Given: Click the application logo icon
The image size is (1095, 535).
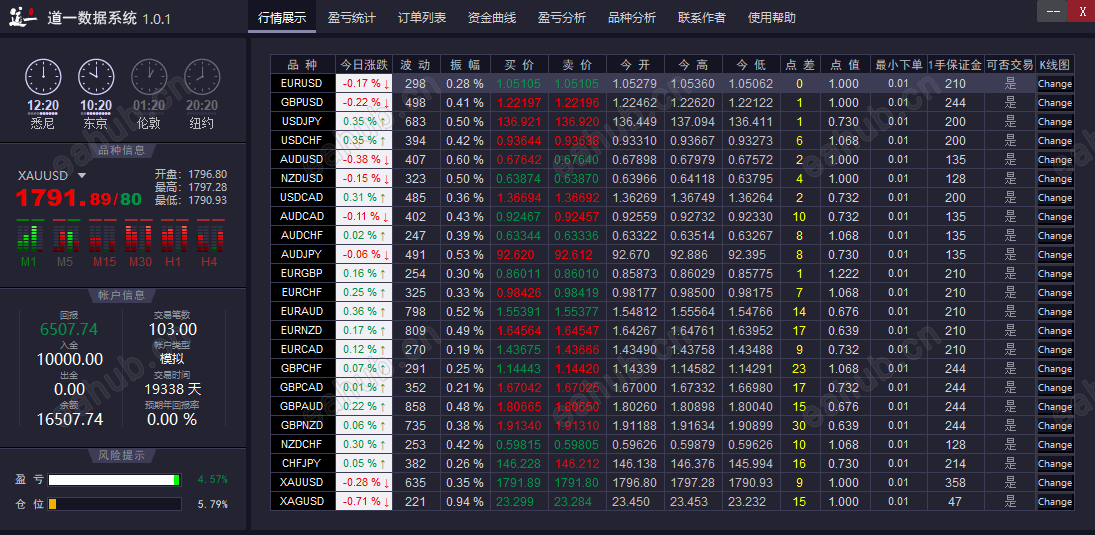Looking at the screenshot, I should [23, 17].
